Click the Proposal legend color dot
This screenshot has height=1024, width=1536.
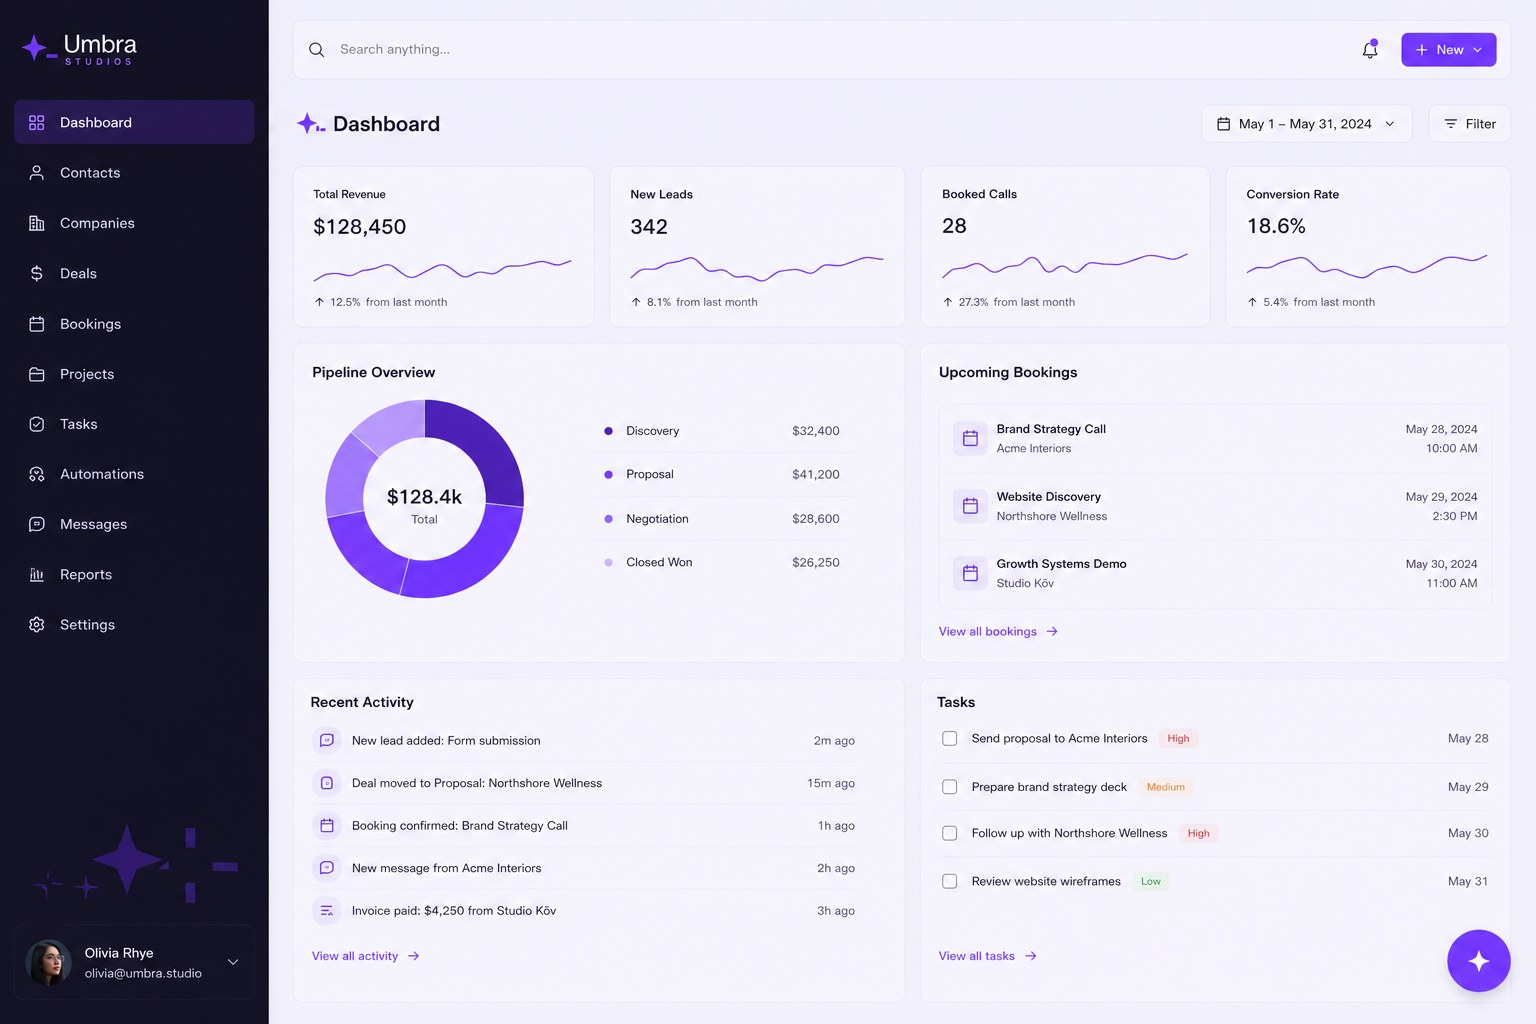coord(608,474)
